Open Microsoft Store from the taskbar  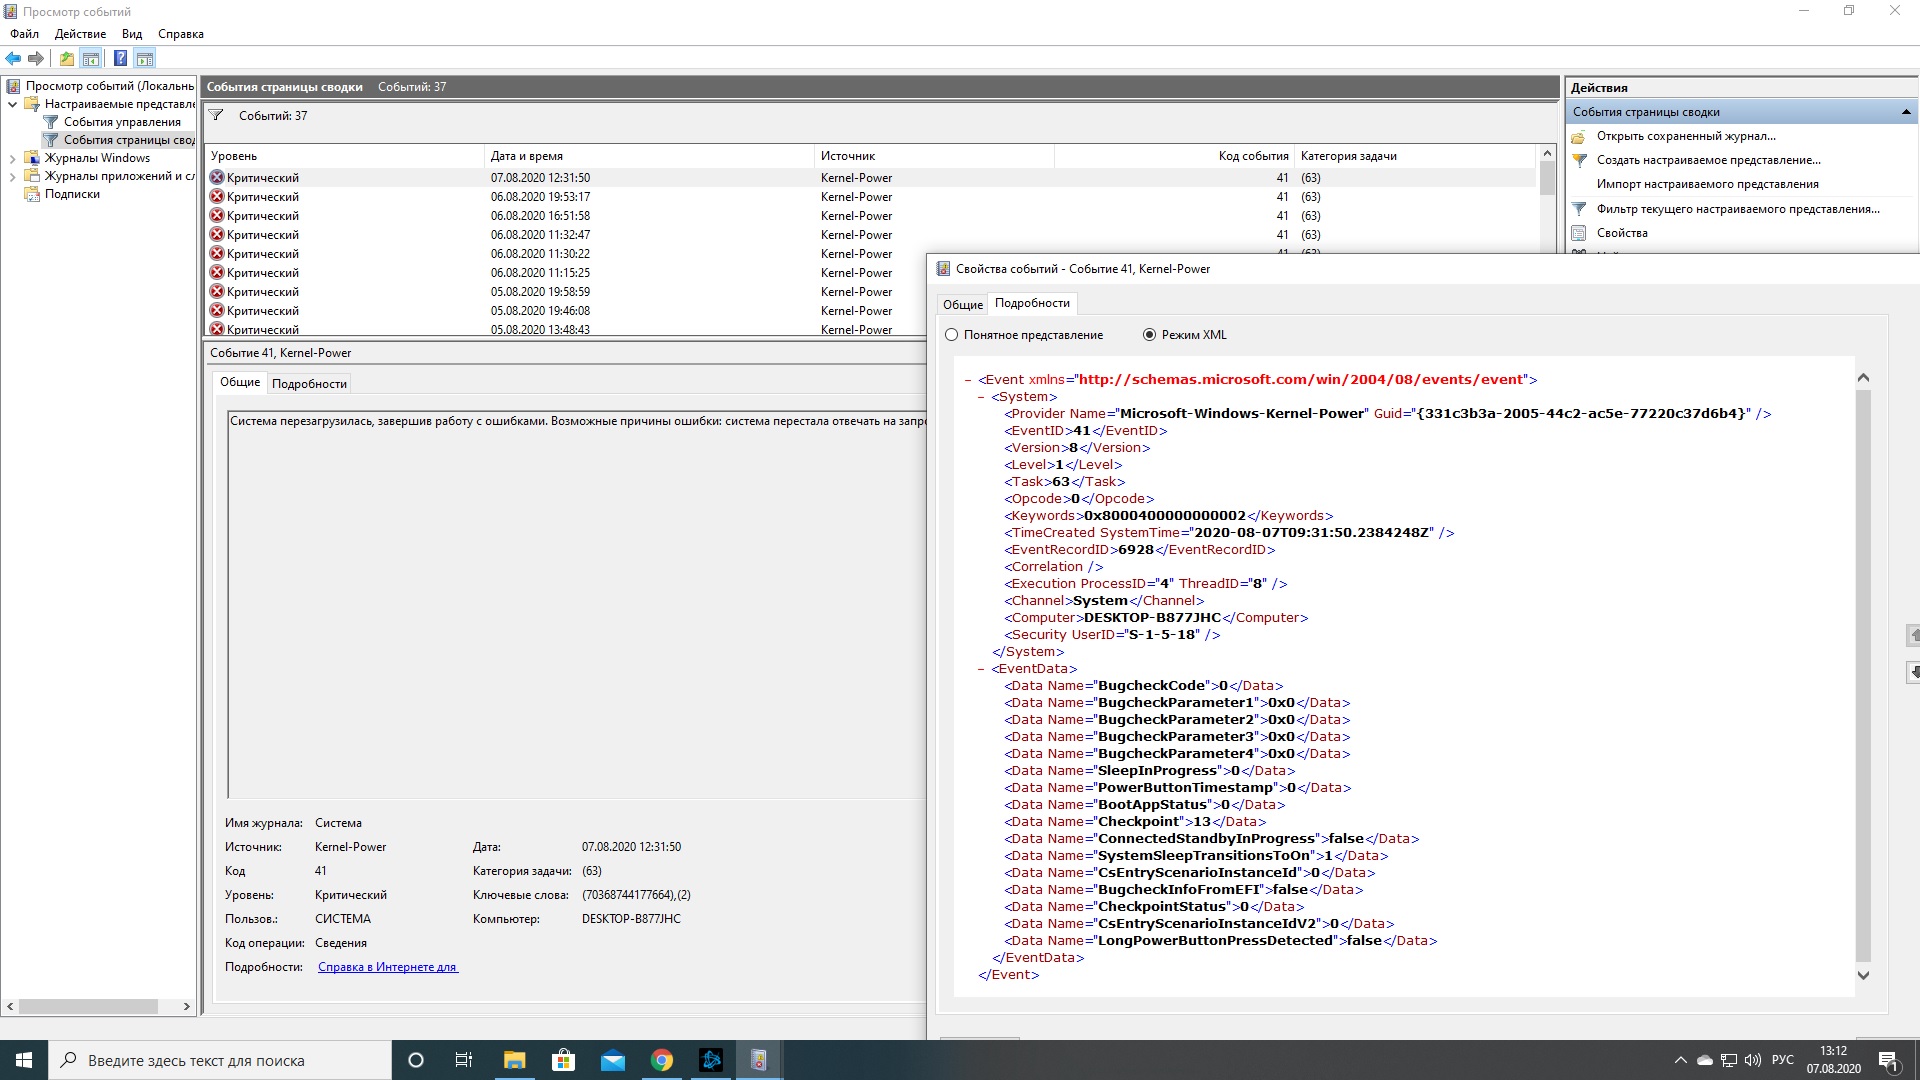point(563,1060)
